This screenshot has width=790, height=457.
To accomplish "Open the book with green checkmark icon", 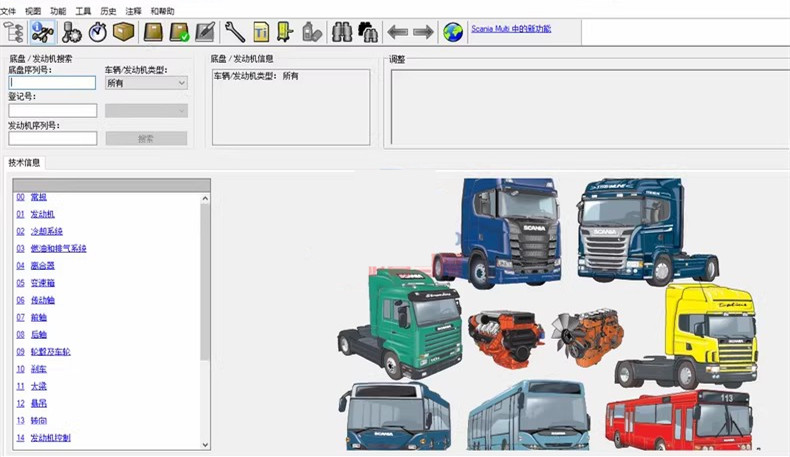I will [x=179, y=33].
